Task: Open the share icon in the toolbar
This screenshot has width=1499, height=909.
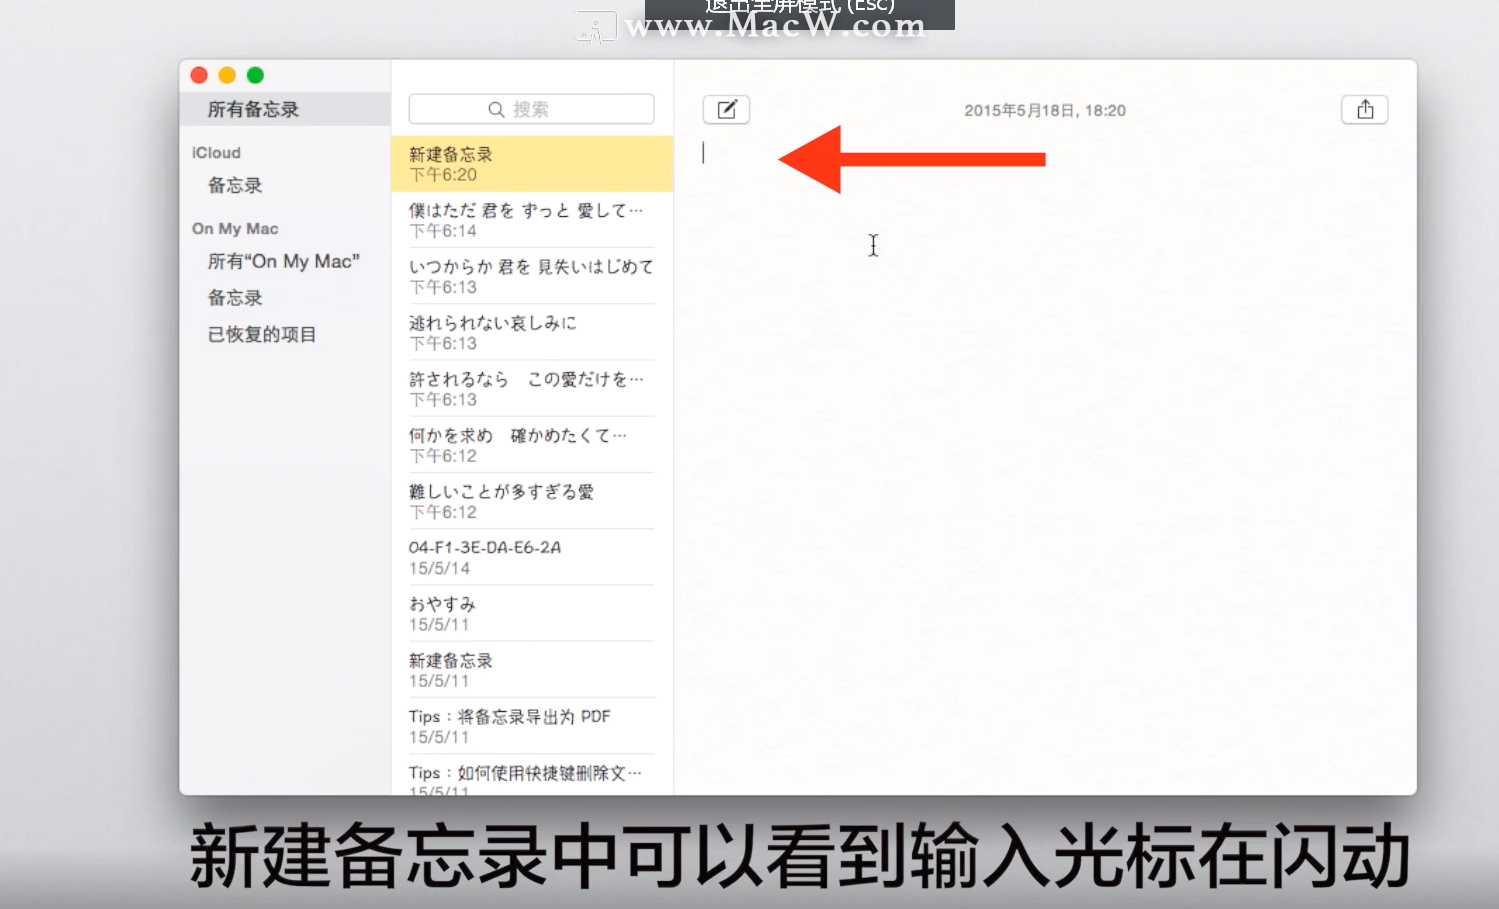Action: click(1364, 109)
